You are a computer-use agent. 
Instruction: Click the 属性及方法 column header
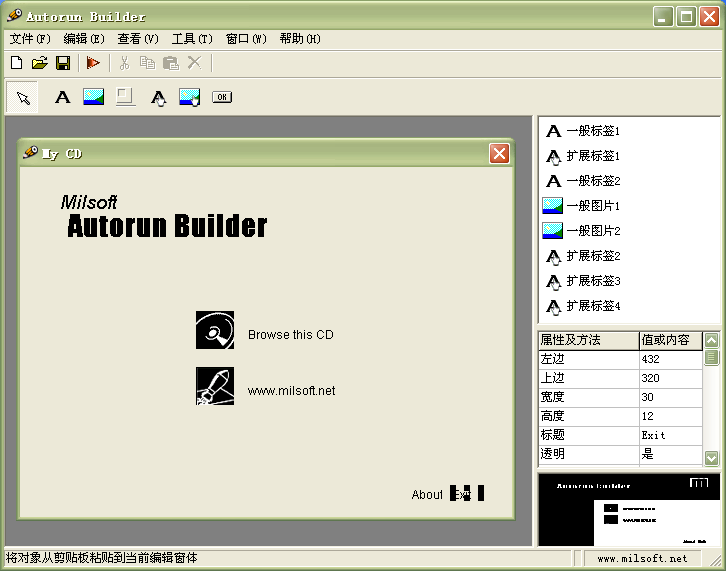point(588,340)
